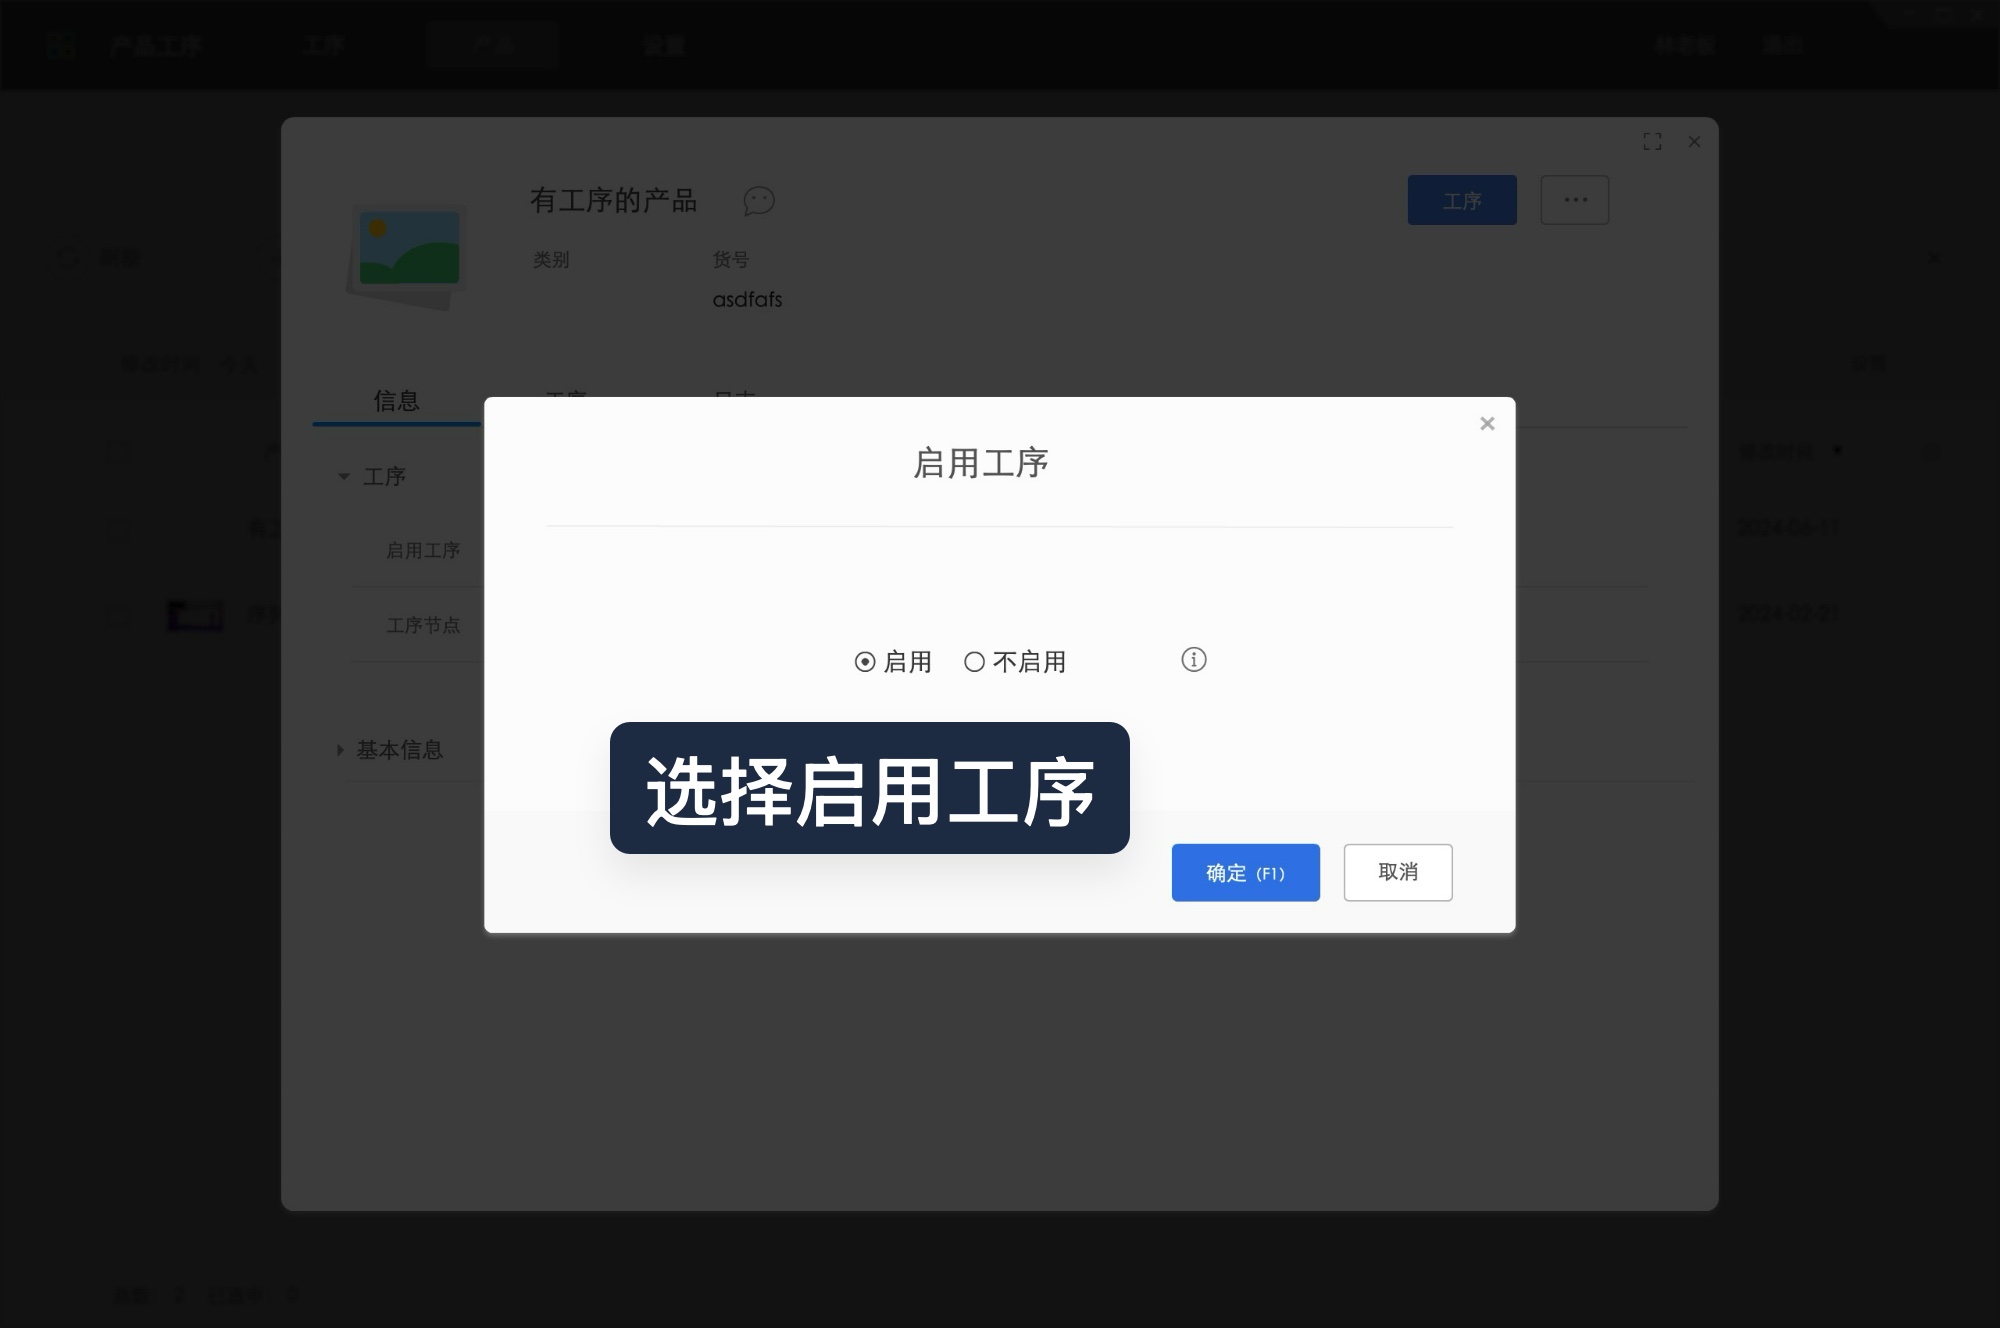Viewport: 2000px width, 1328px height.
Task: Open the comment bubble next to 有工序的产品
Action: (758, 201)
